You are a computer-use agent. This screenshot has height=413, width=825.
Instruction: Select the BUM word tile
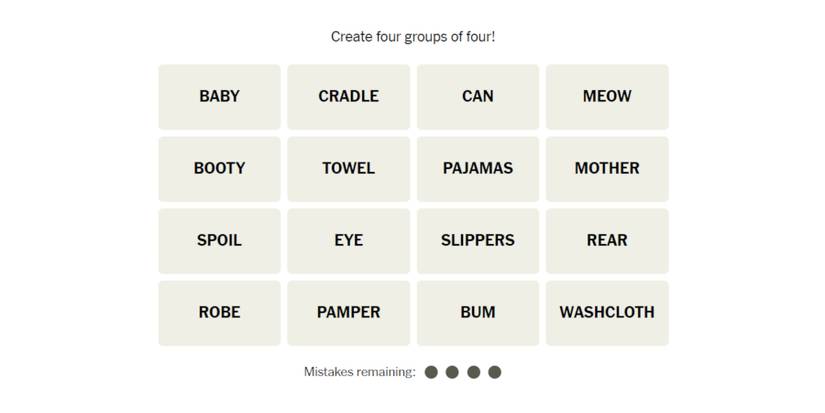(x=478, y=313)
